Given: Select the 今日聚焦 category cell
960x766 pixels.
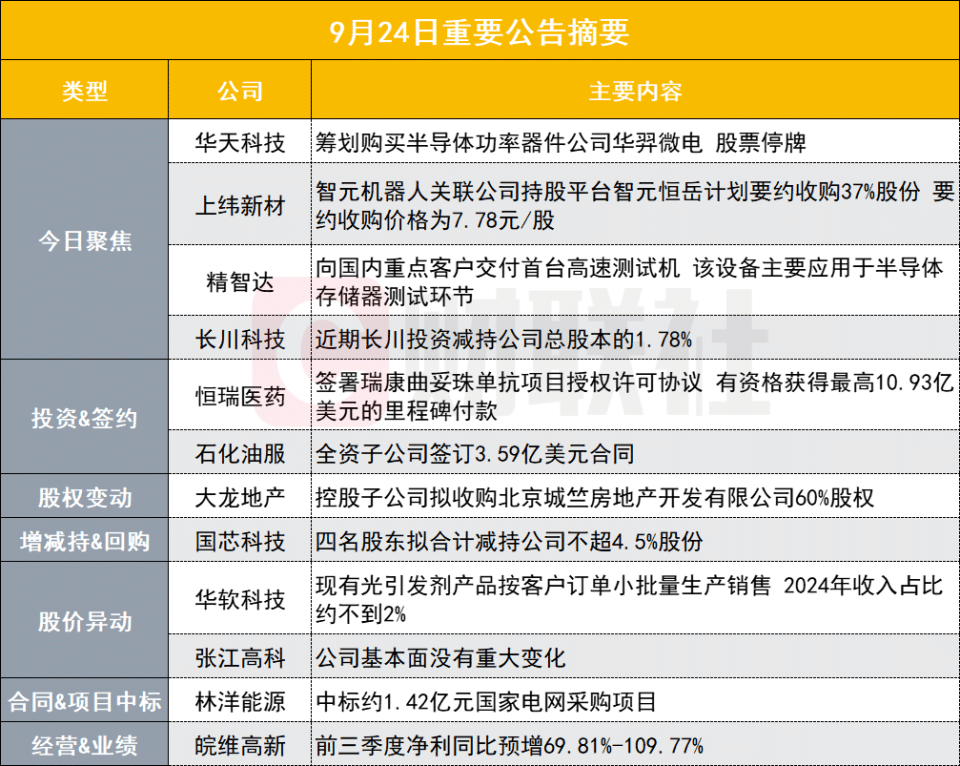Looking at the screenshot, I should point(85,240).
